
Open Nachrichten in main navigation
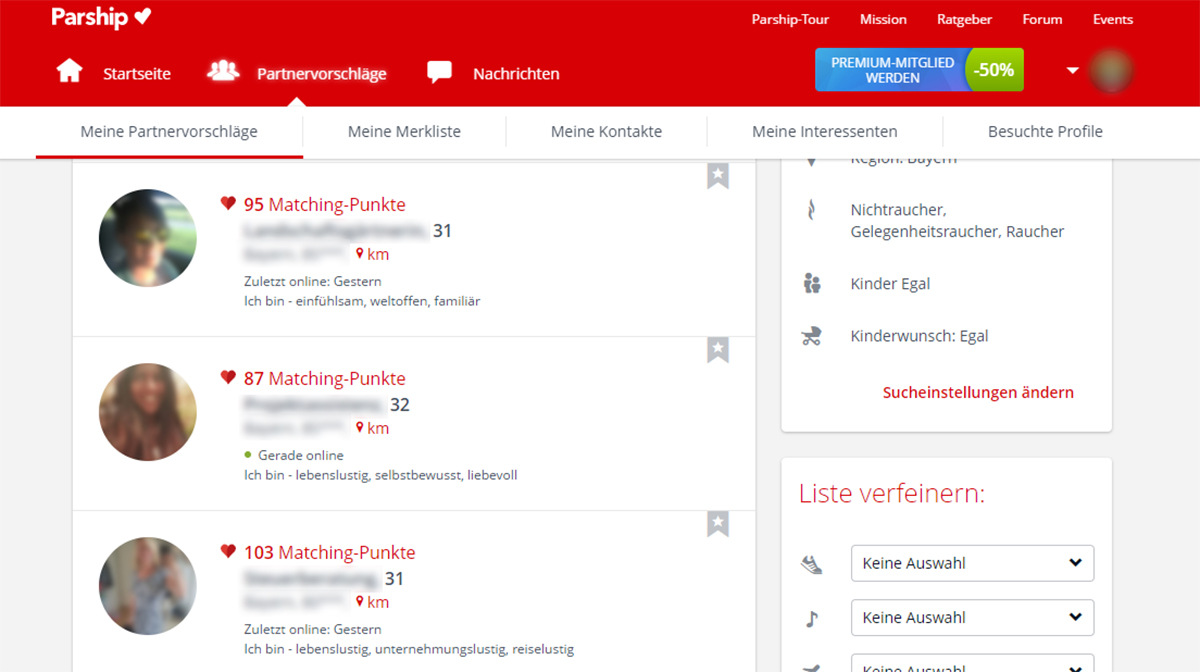516,73
